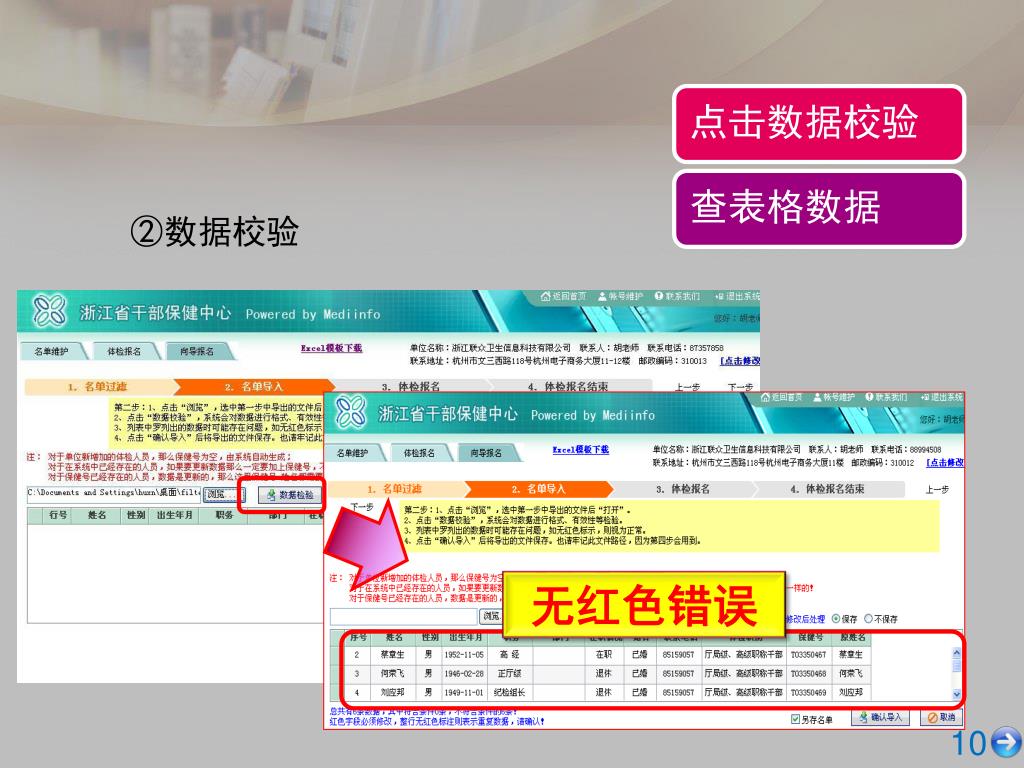Click the 数据检验 button in back window
1024x768 pixels.
289,495
